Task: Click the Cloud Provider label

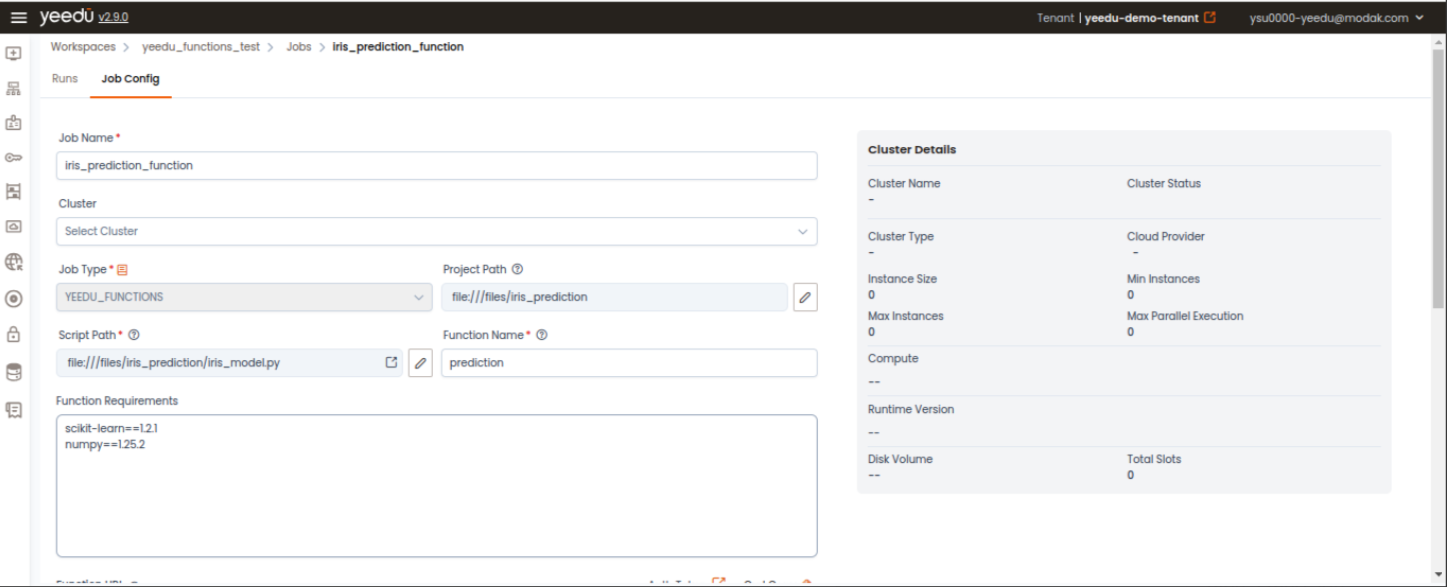Action: click(x=1166, y=237)
